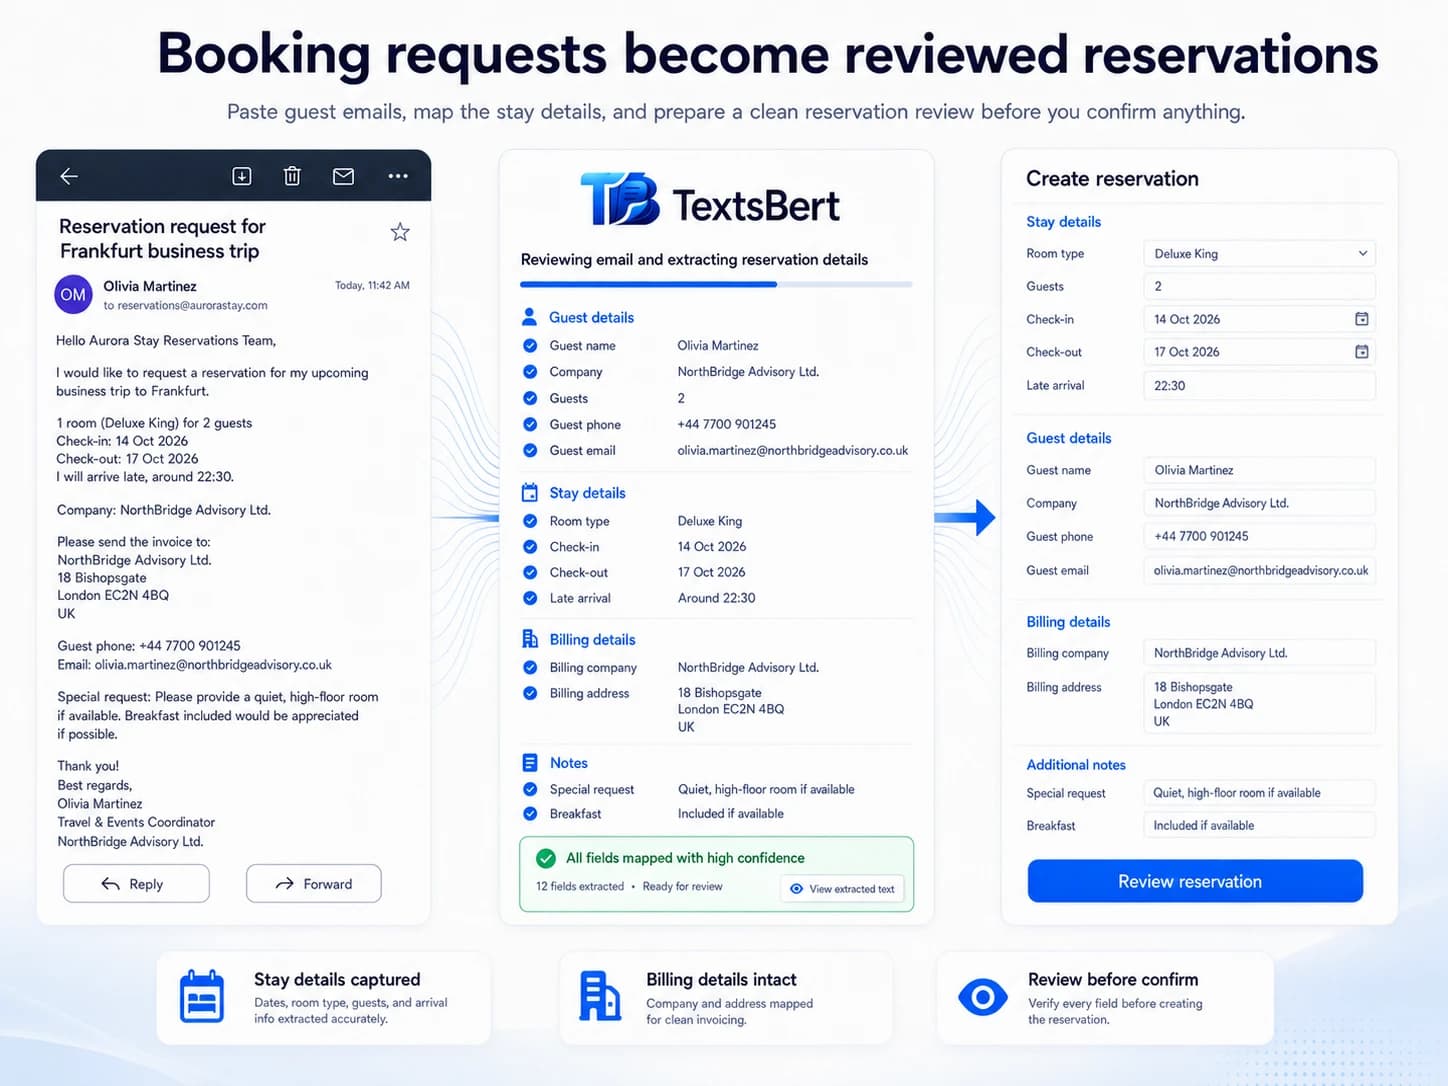Image resolution: width=1448 pixels, height=1086 pixels.
Task: Click the Billing details building icon
Action: [x=530, y=639]
